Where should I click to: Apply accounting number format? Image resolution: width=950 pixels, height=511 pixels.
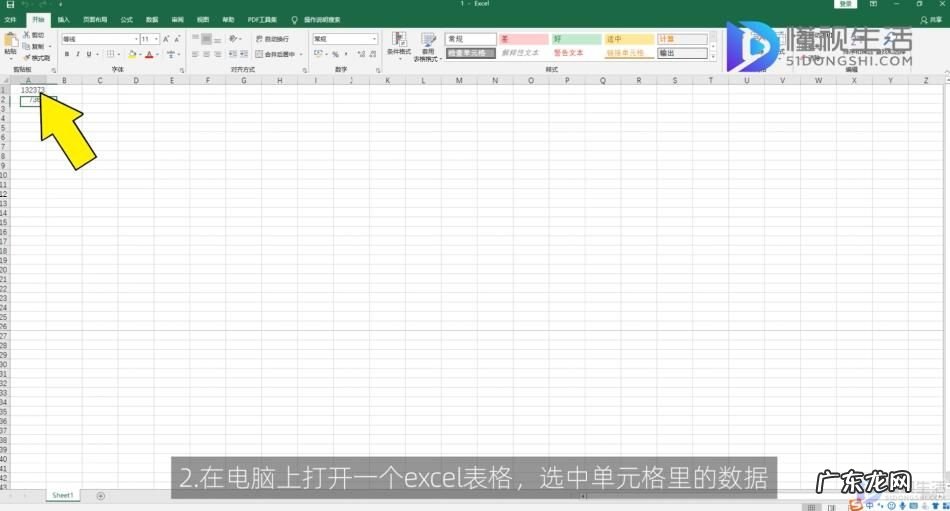pyautogui.click(x=319, y=55)
